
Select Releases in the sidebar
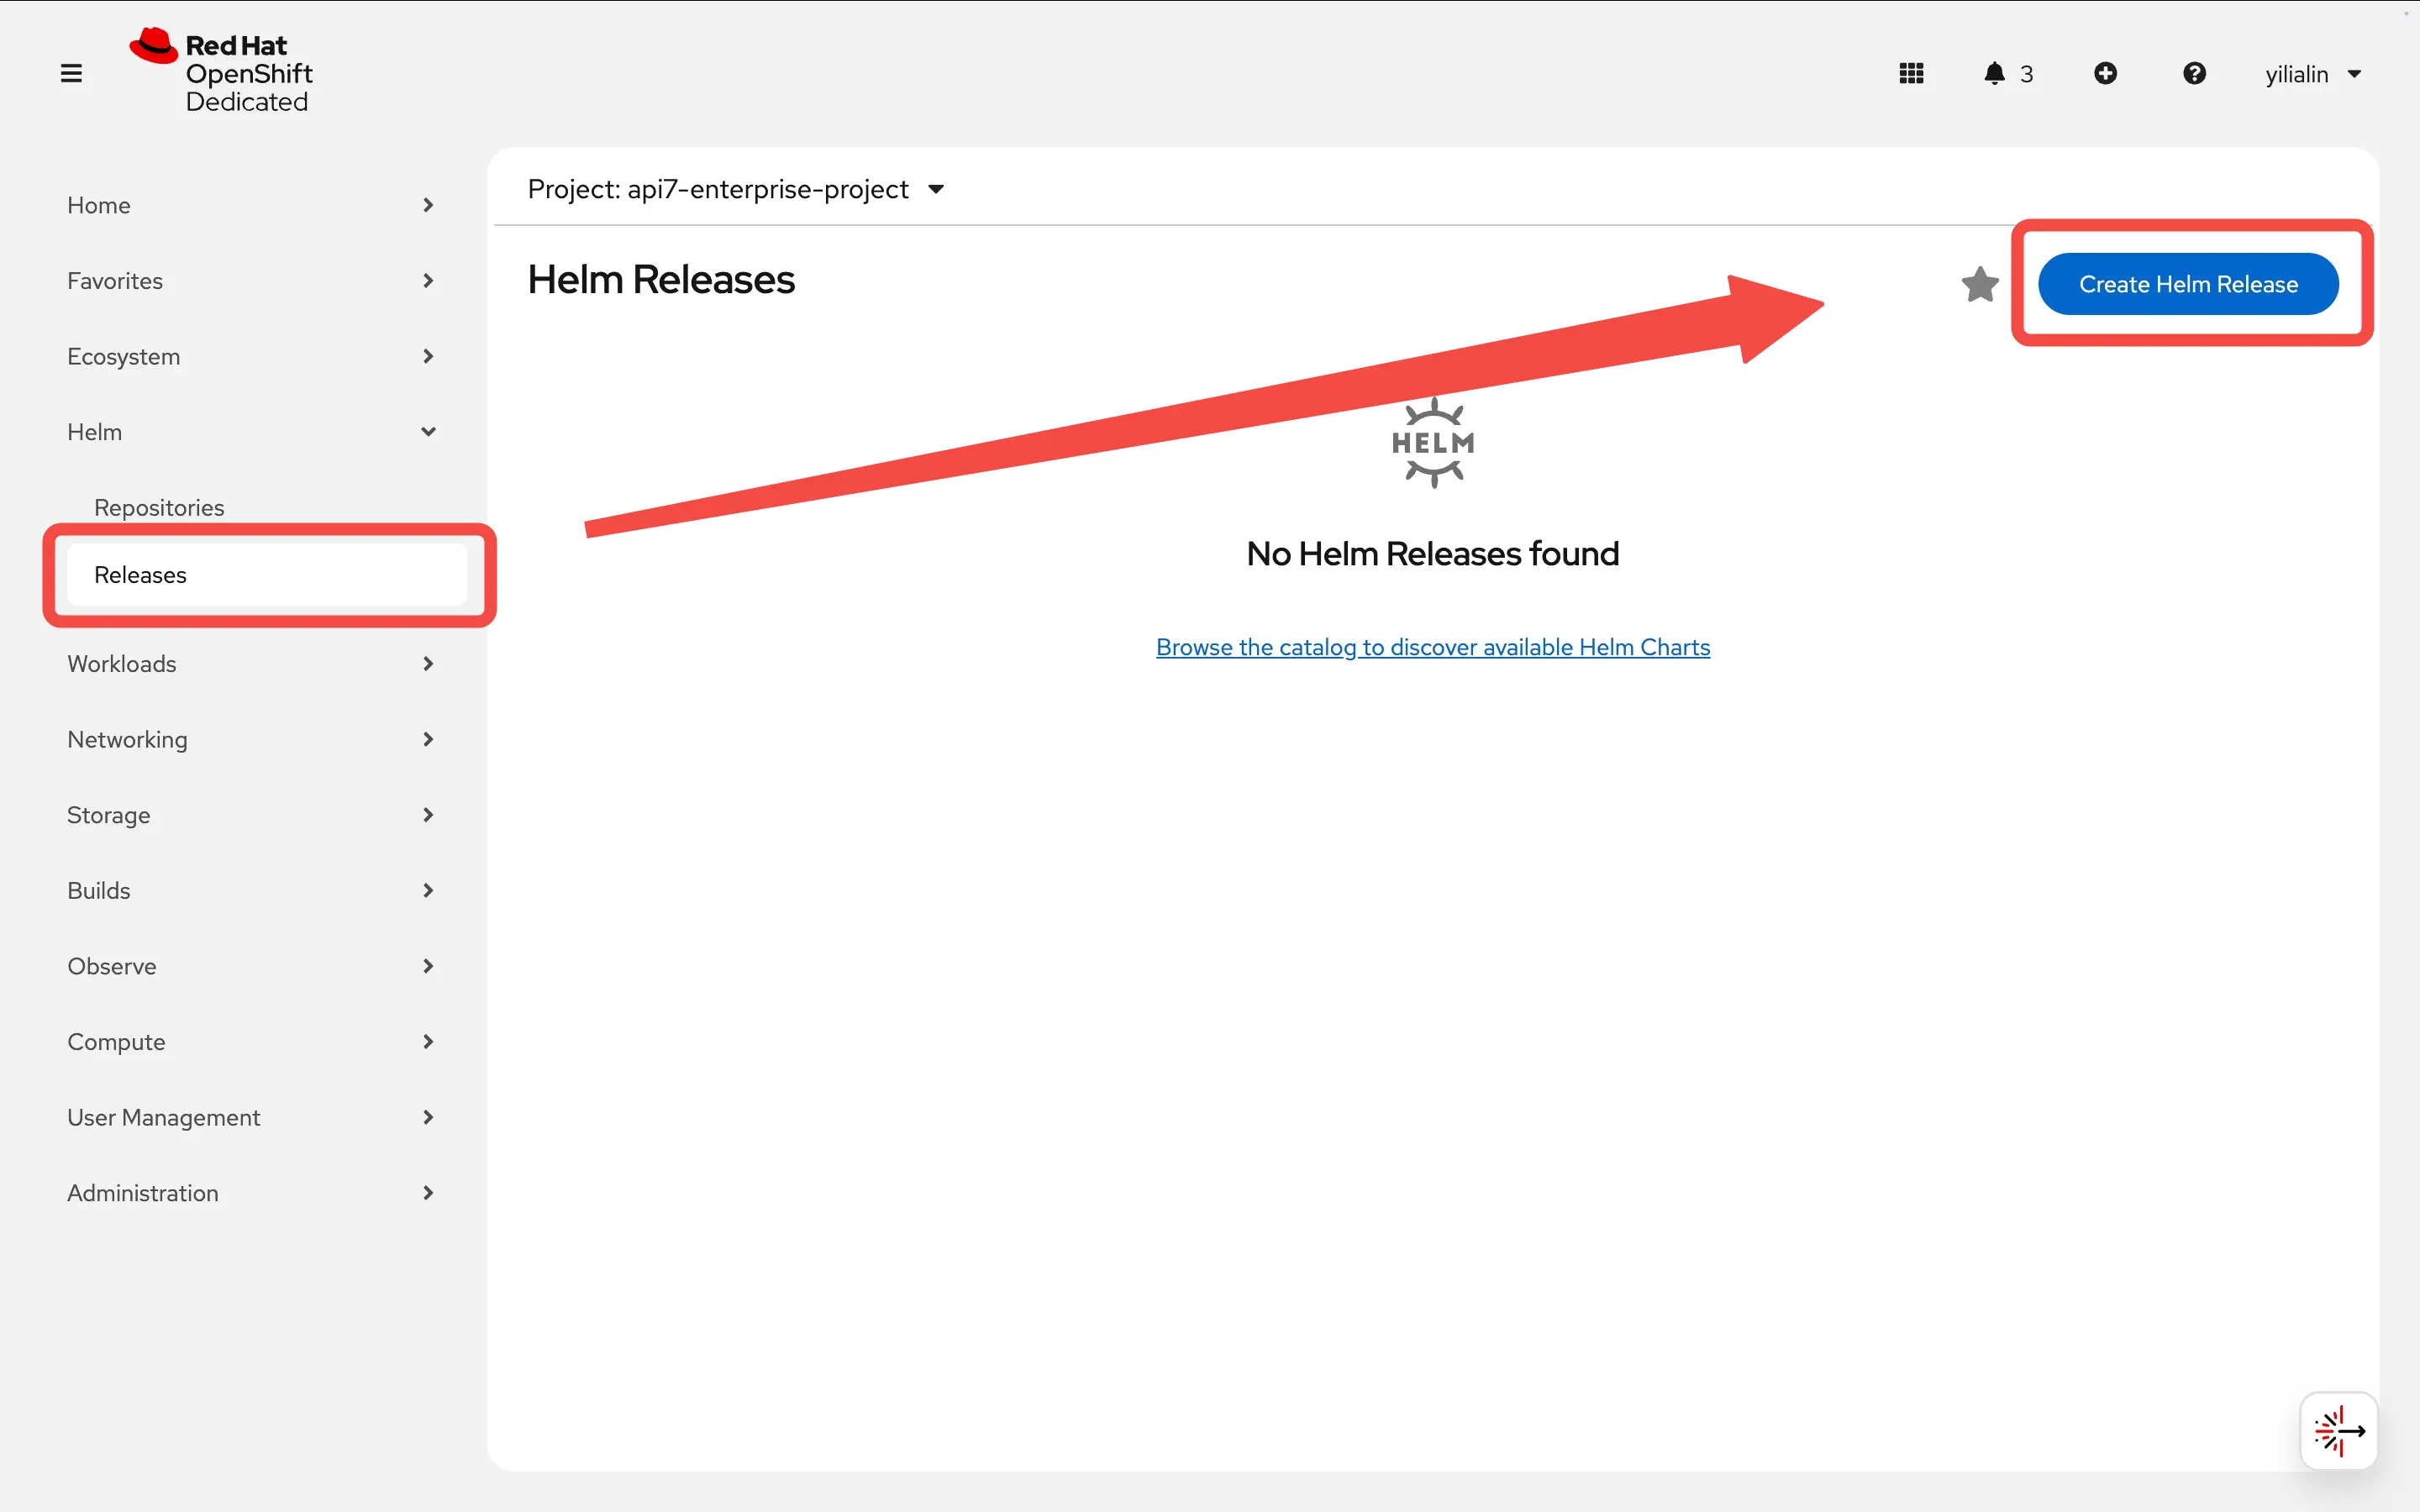(140, 575)
